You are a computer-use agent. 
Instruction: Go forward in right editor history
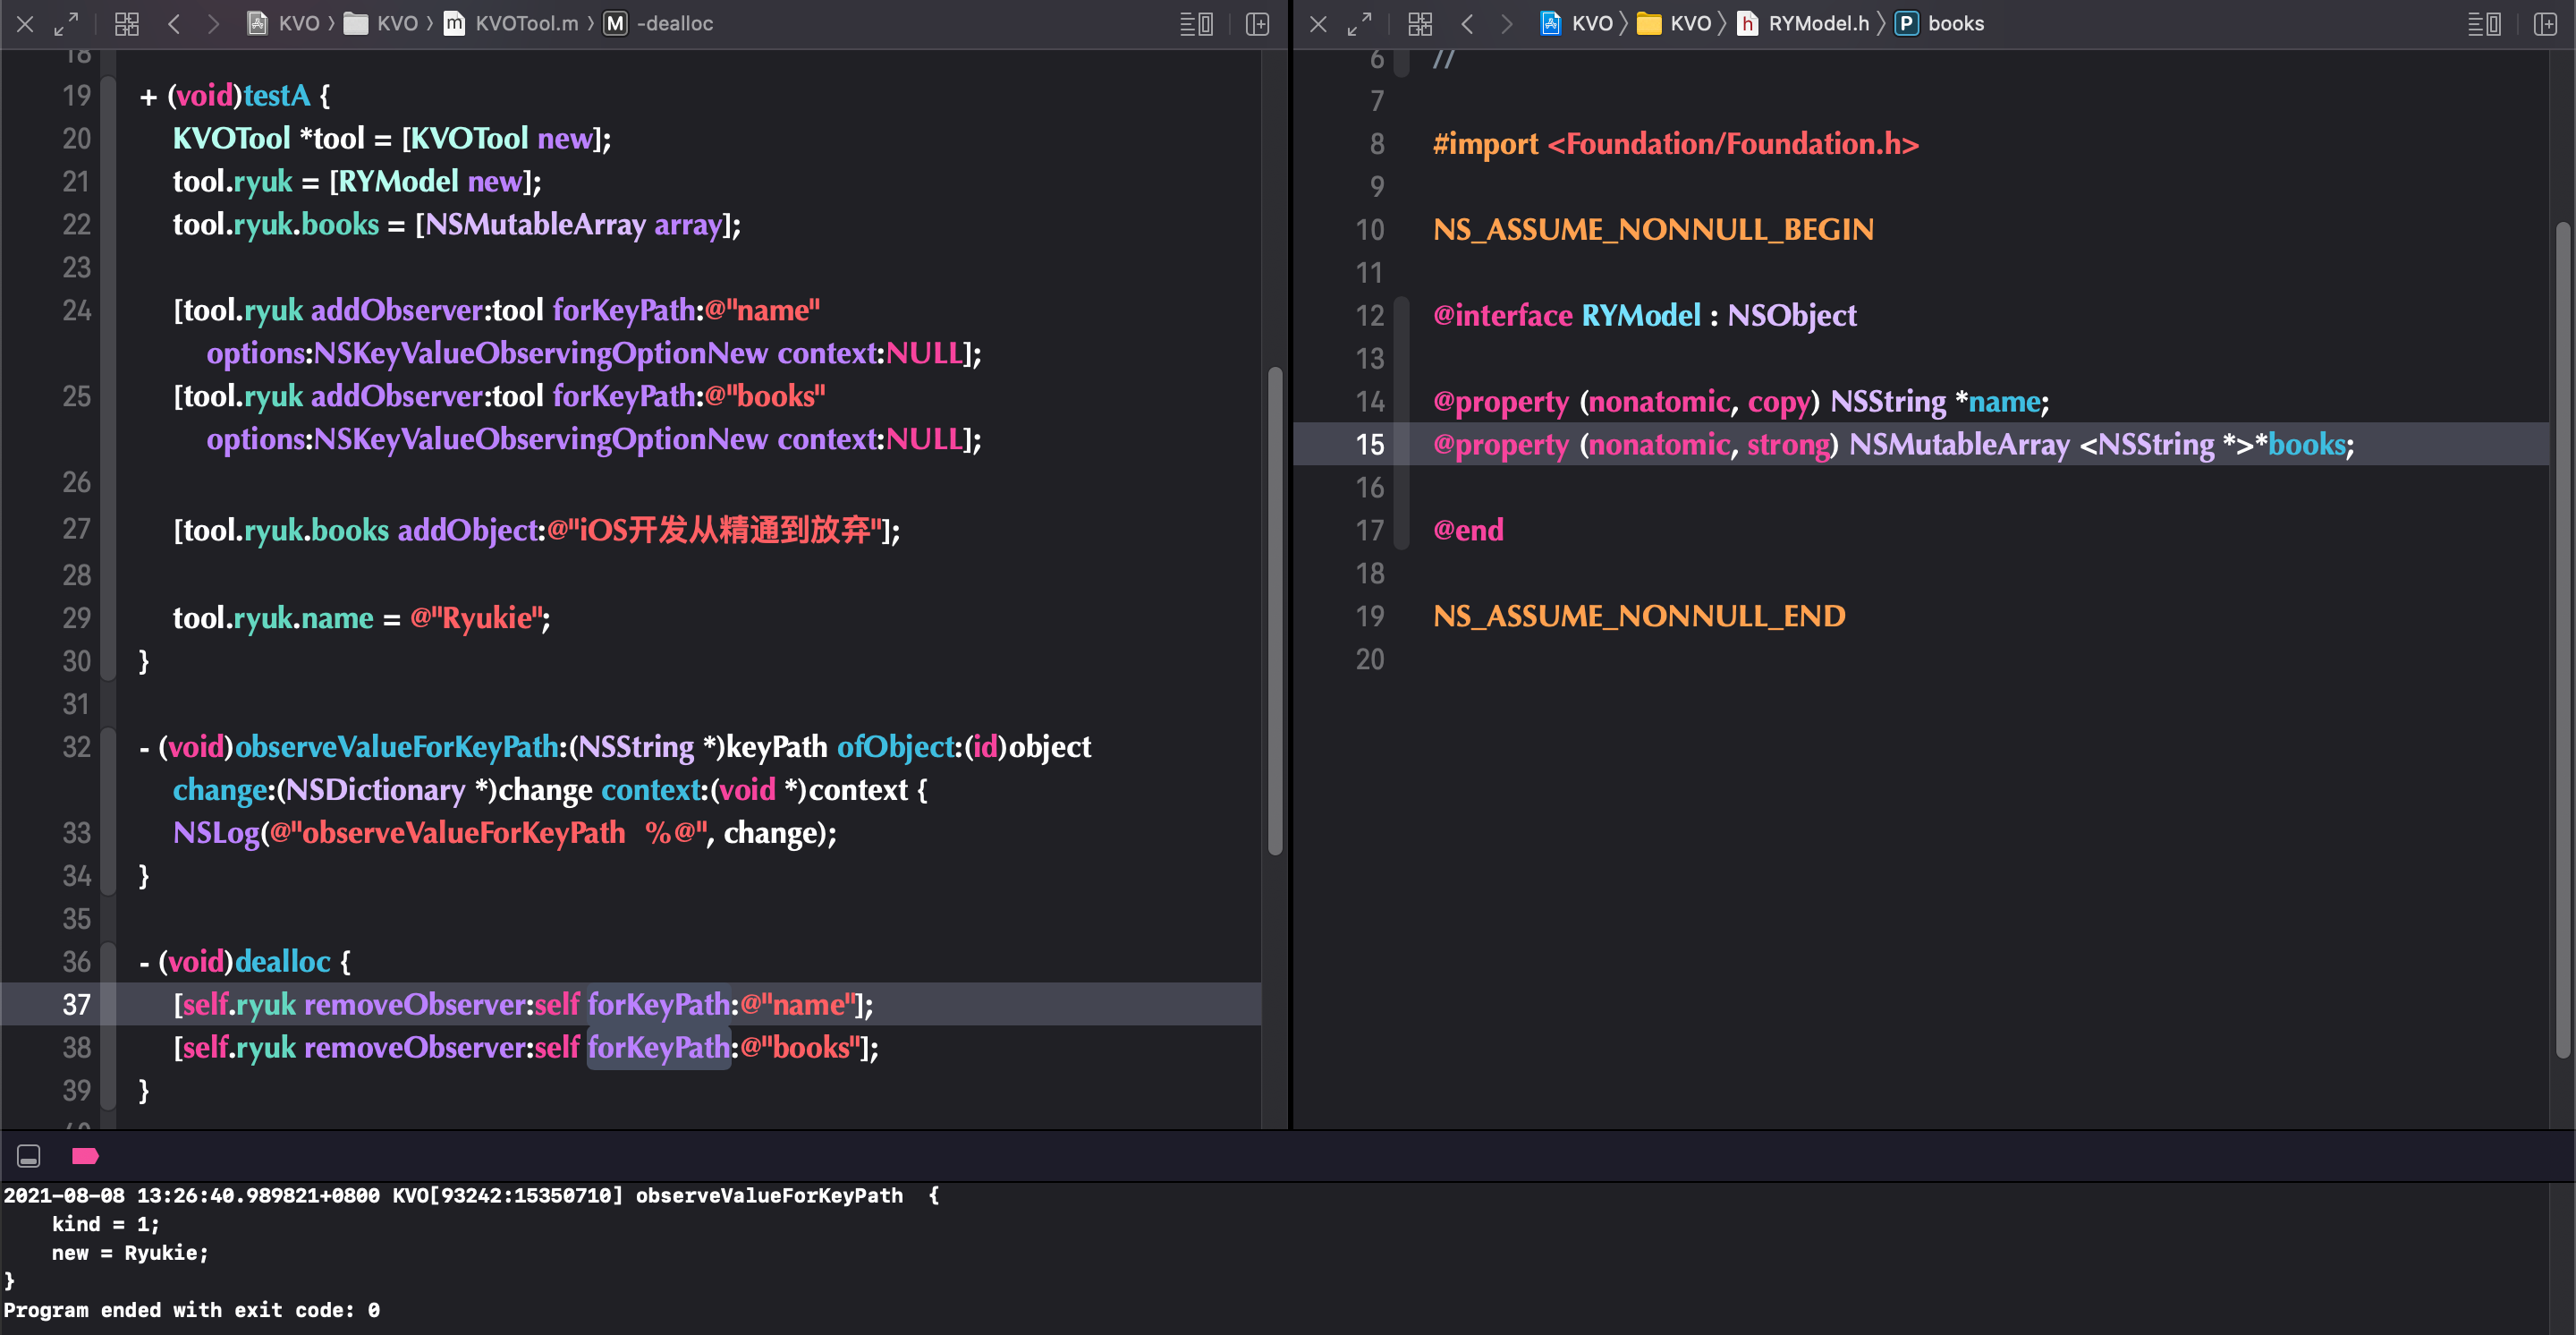coord(1506,23)
